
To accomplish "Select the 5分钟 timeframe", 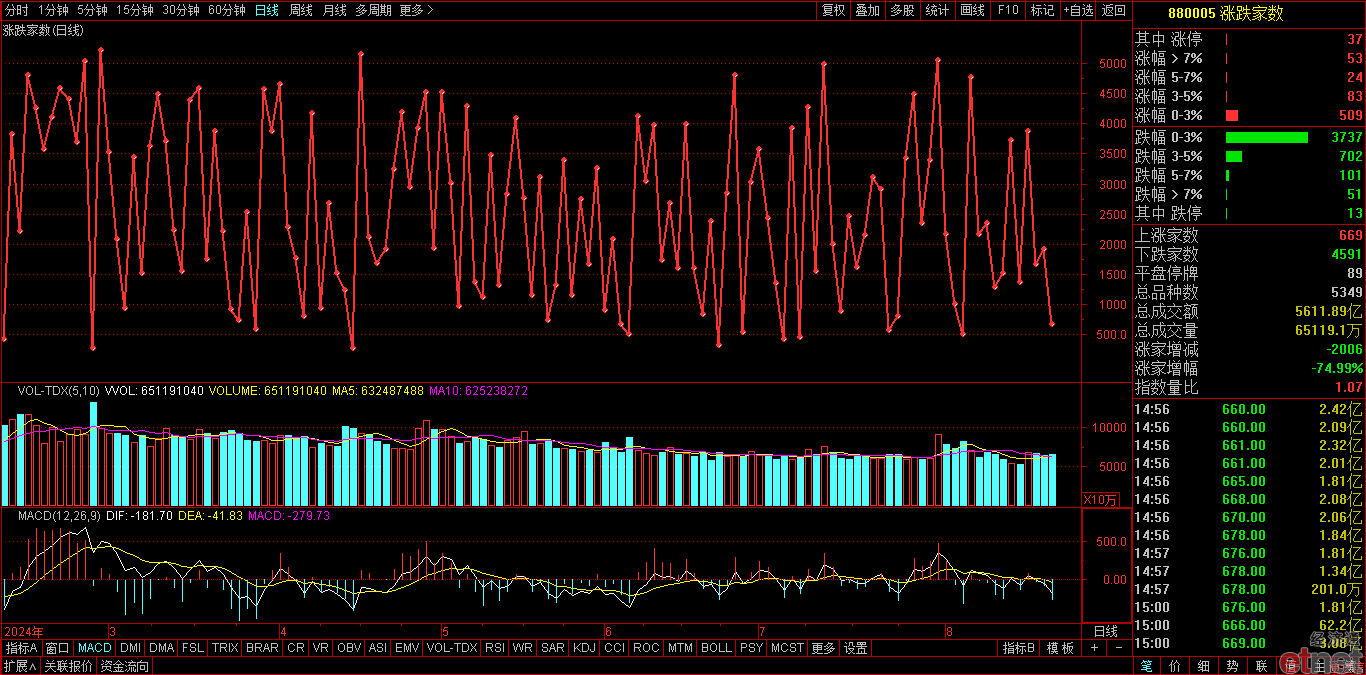I will 92,10.
